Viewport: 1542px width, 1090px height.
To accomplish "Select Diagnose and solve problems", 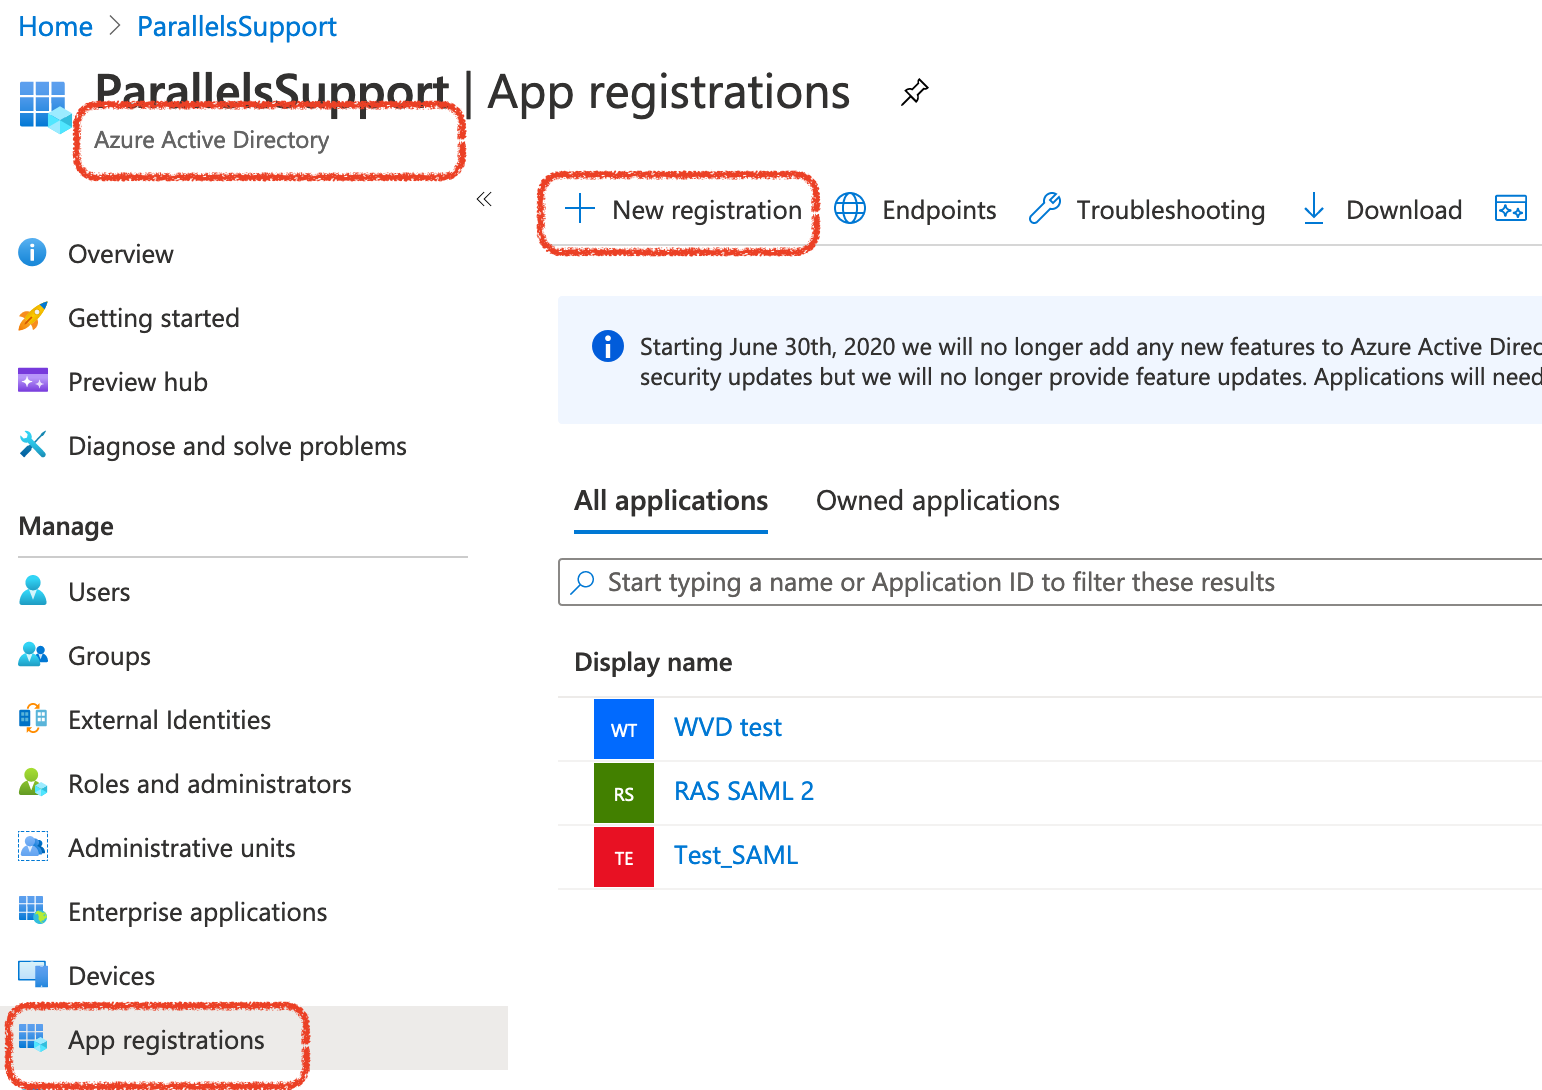I will (x=237, y=446).
